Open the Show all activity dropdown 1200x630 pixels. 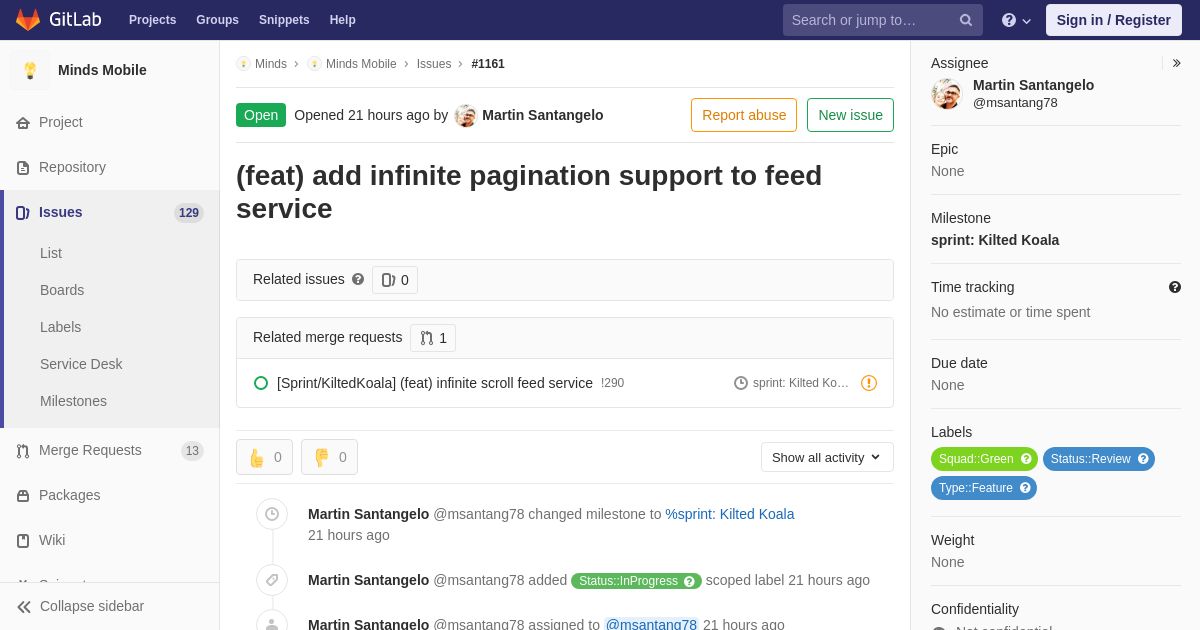pos(827,457)
